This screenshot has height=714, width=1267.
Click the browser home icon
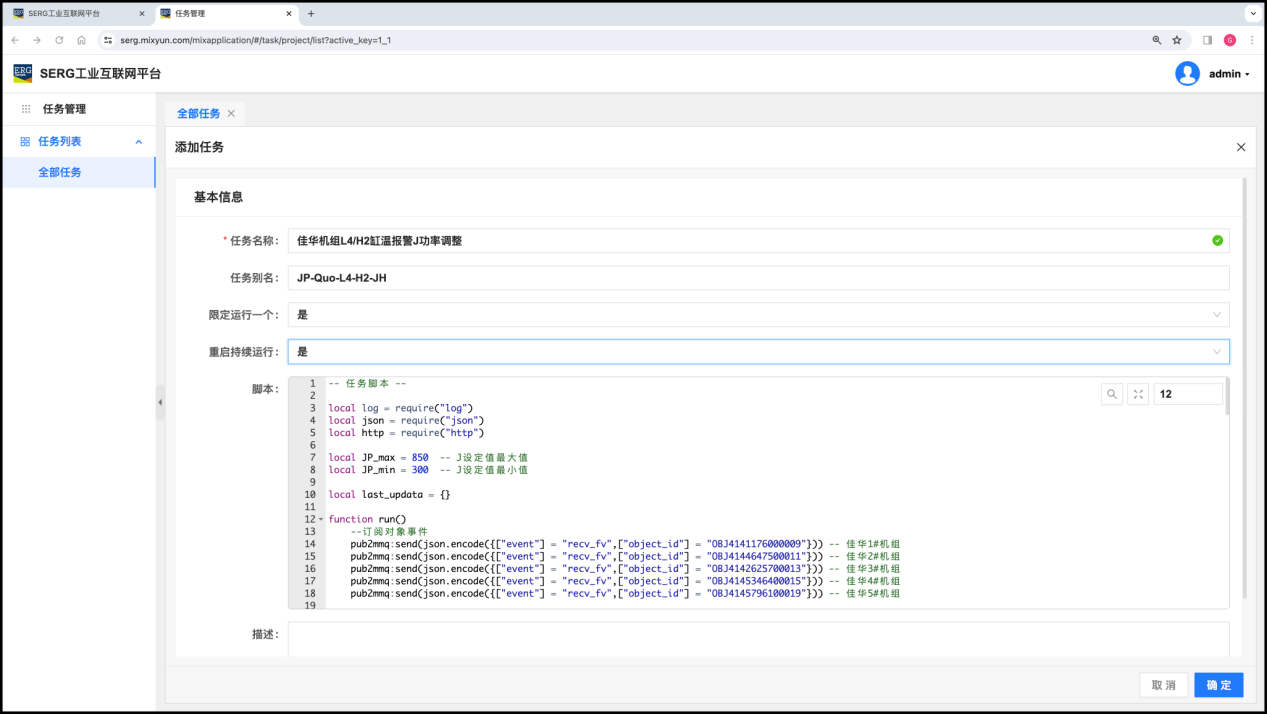point(82,40)
